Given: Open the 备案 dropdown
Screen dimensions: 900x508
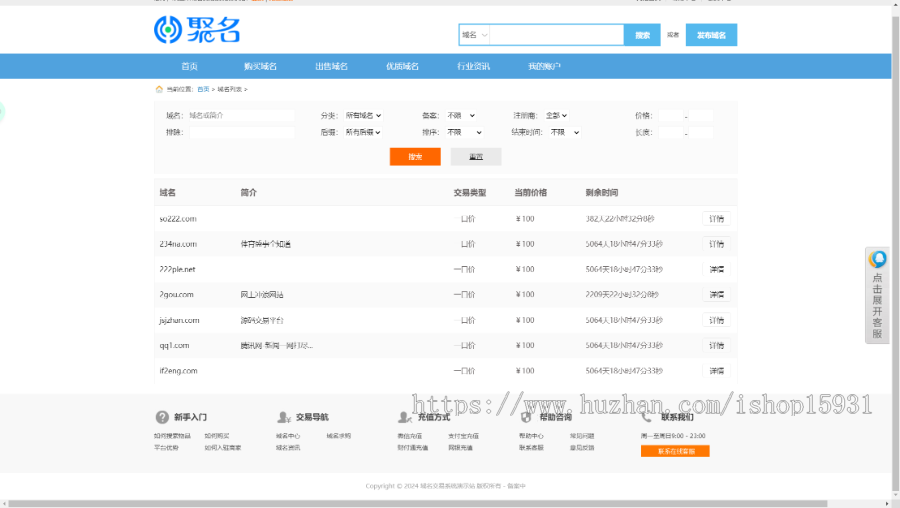Looking at the screenshot, I should point(461,115).
